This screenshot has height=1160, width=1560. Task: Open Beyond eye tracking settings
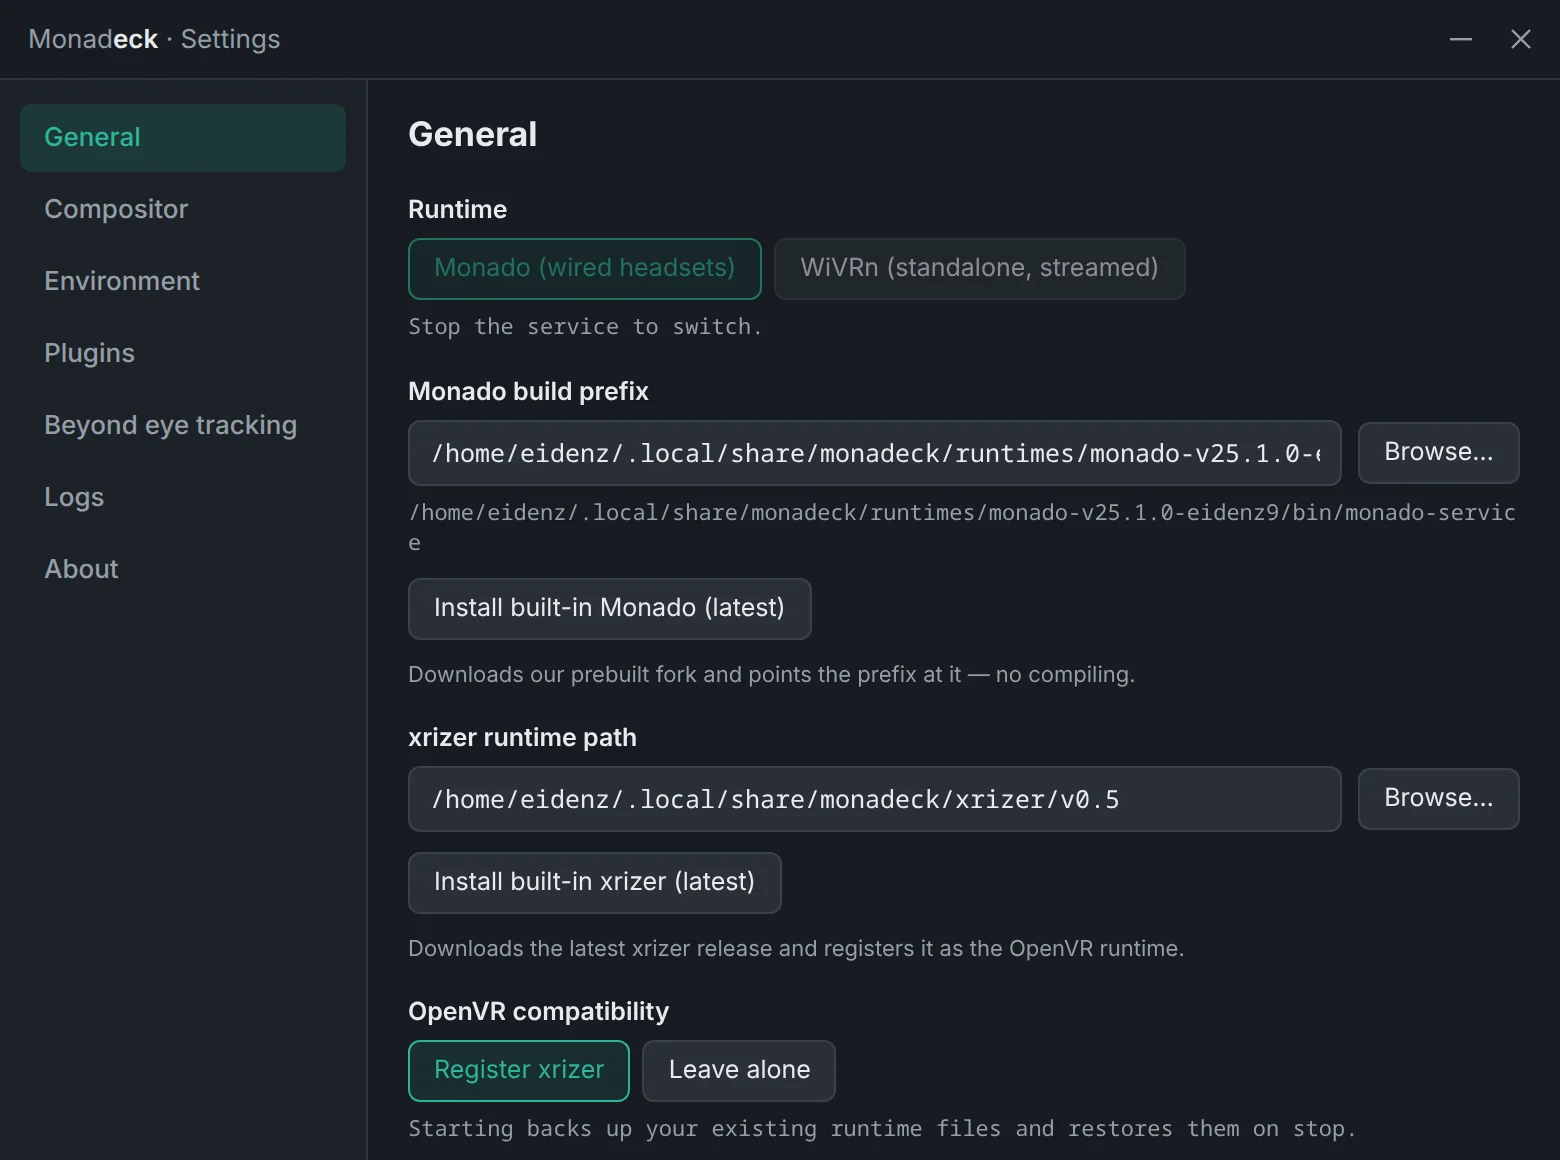183,426
